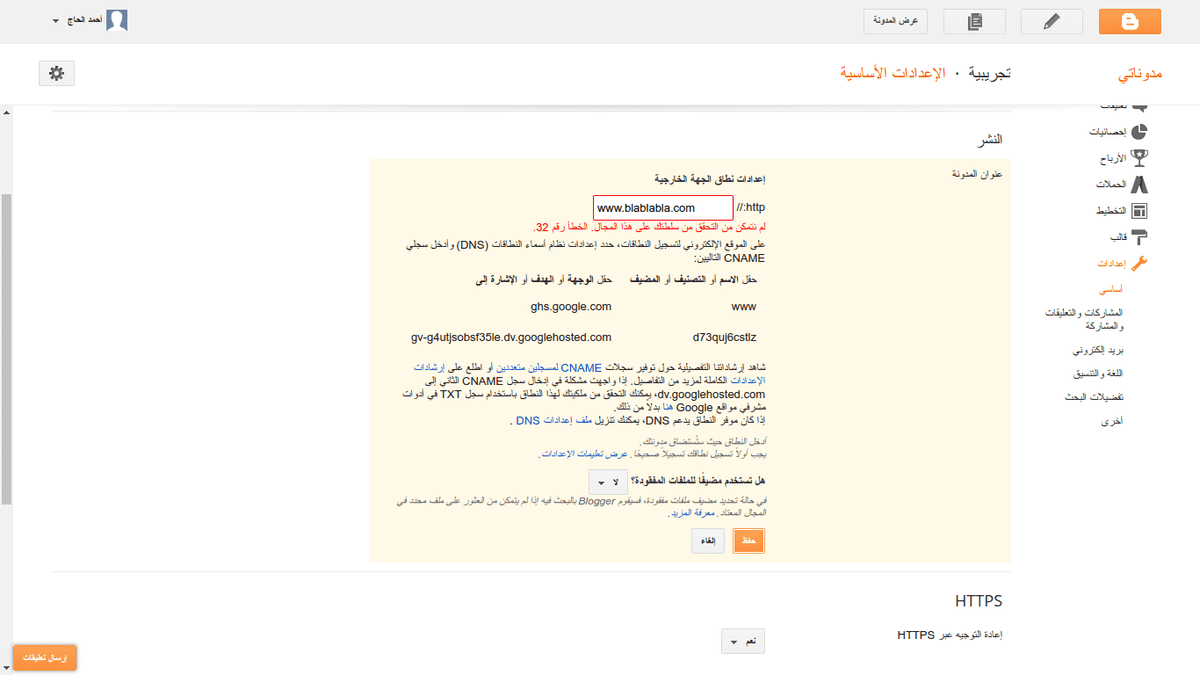
Task: Click the www.blablabla.com domain input field
Action: pos(662,207)
